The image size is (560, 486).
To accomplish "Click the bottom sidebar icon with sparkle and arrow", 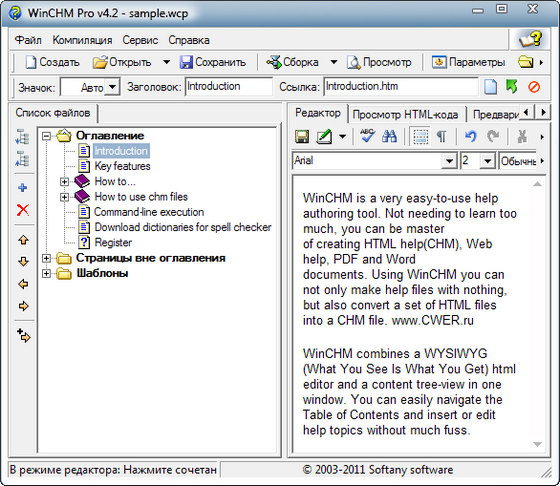I will [x=24, y=336].
